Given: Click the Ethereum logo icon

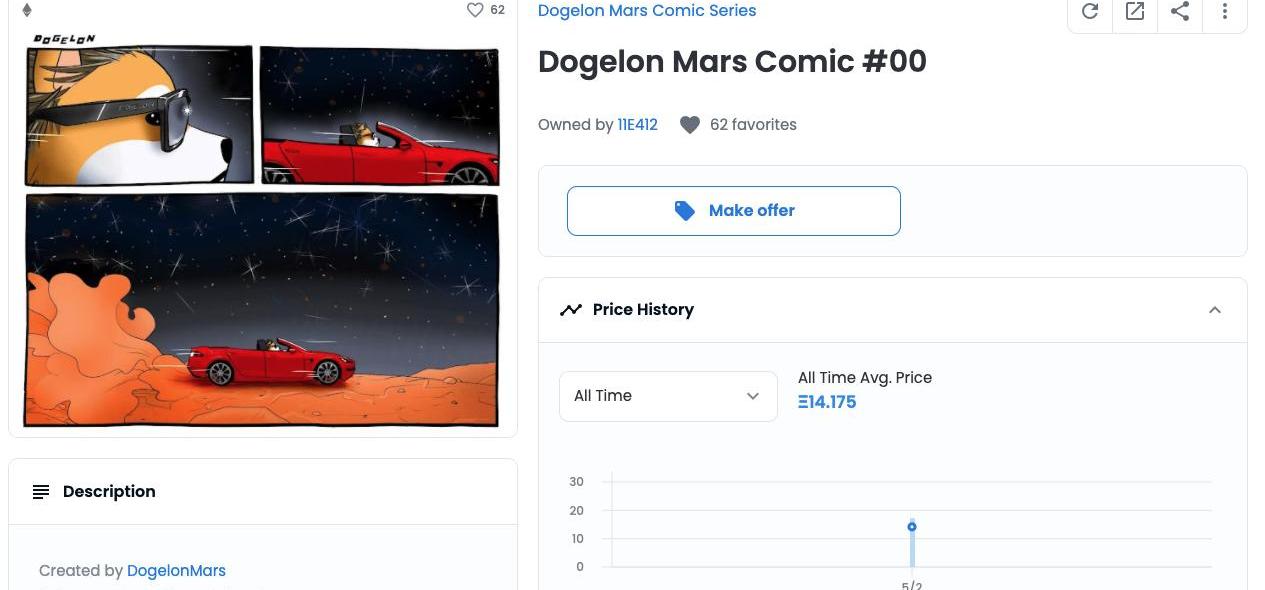Looking at the screenshot, I should point(27,10).
